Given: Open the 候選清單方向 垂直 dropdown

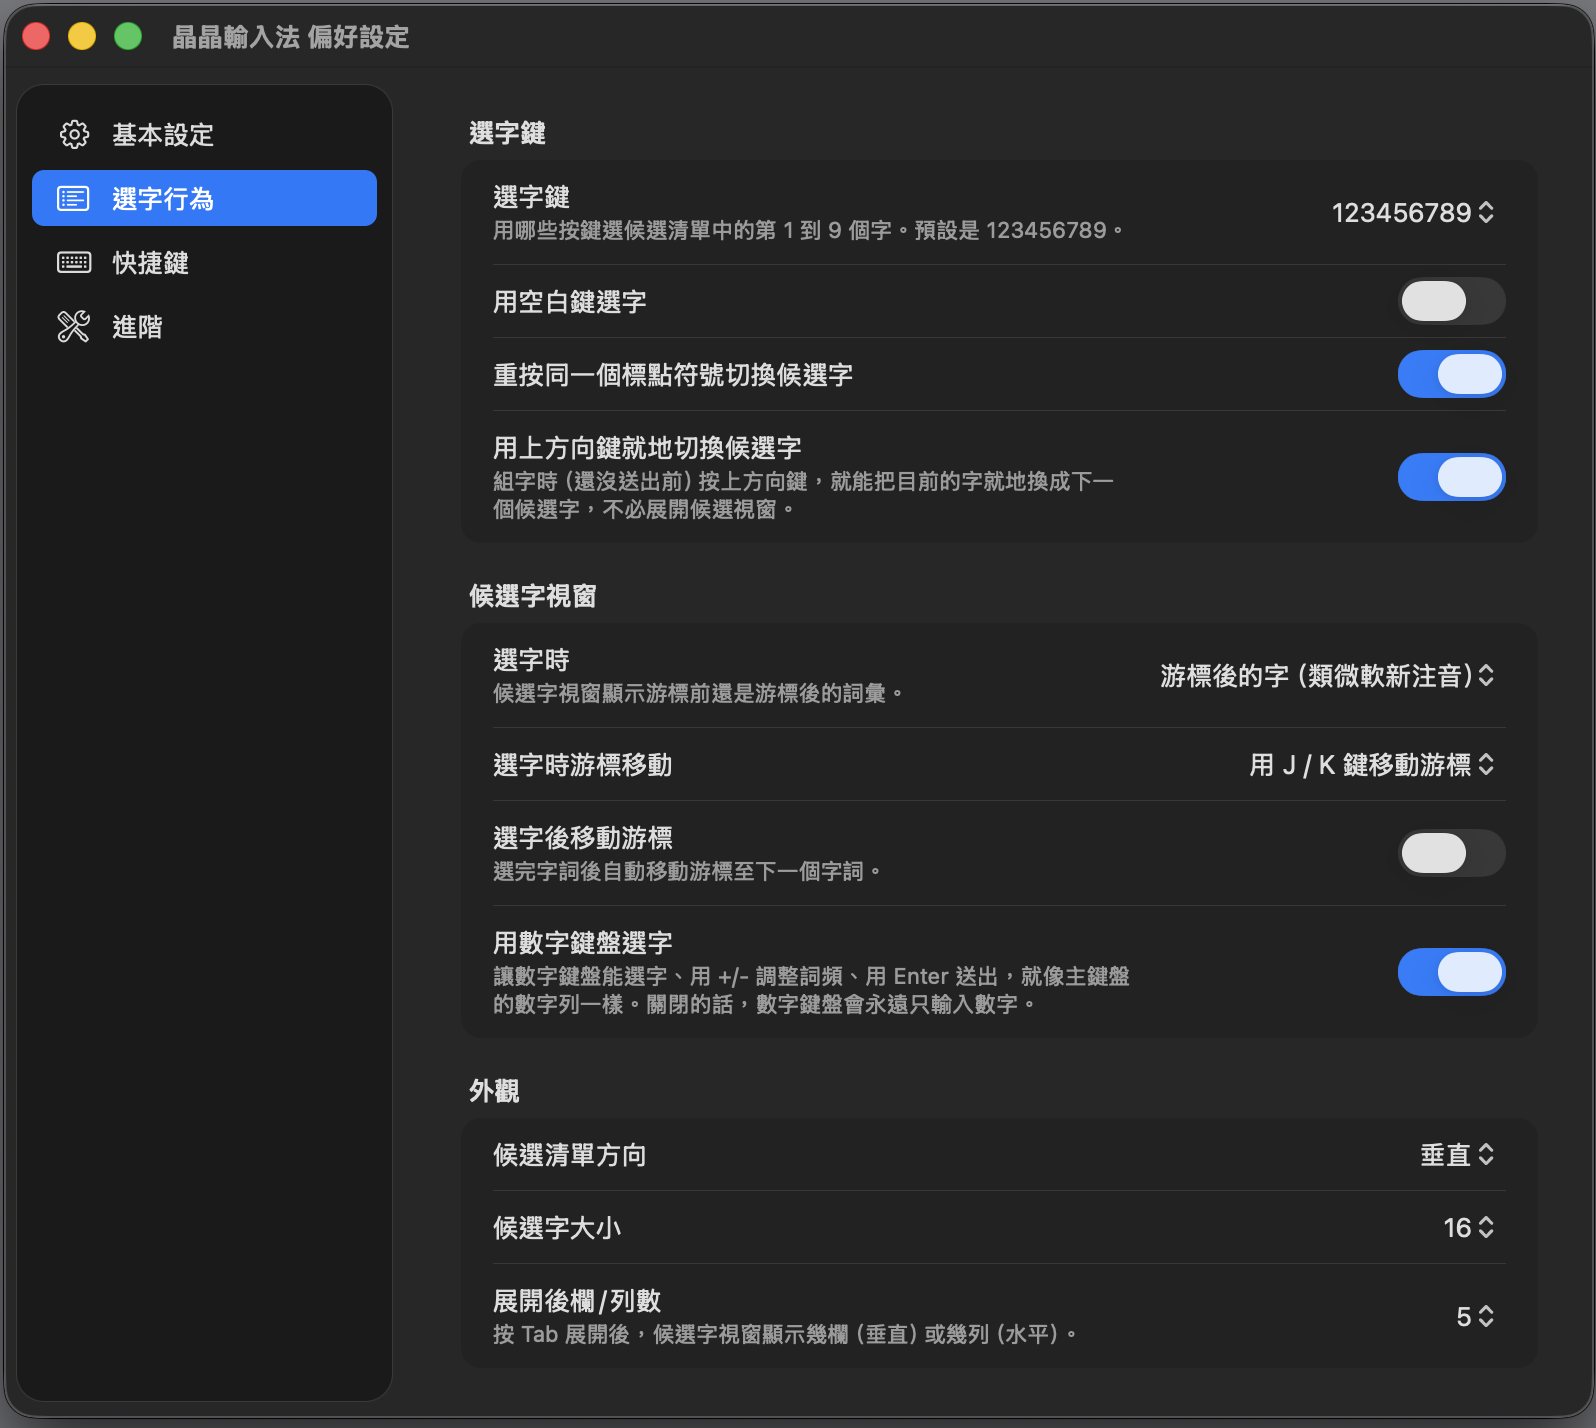Looking at the screenshot, I should pyautogui.click(x=1457, y=1155).
